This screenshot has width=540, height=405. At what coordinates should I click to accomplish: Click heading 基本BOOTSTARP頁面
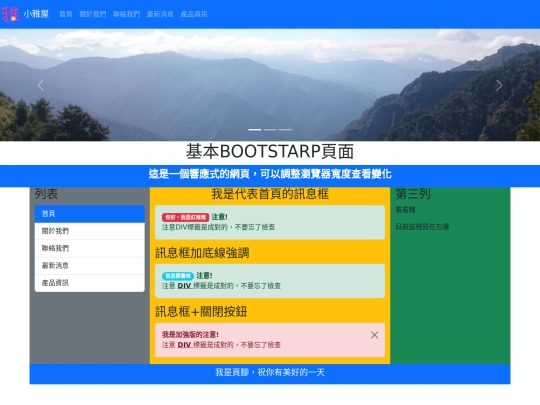(x=270, y=152)
